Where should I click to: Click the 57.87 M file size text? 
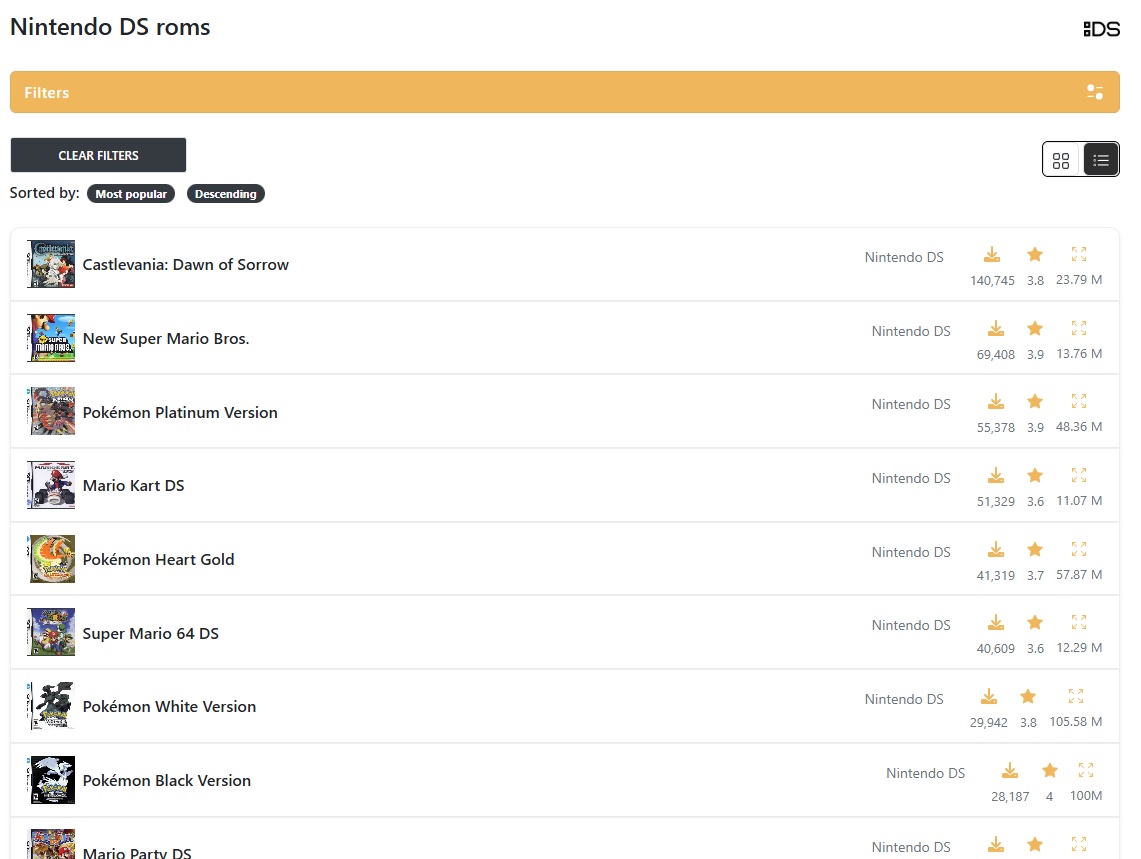[x=1078, y=574]
